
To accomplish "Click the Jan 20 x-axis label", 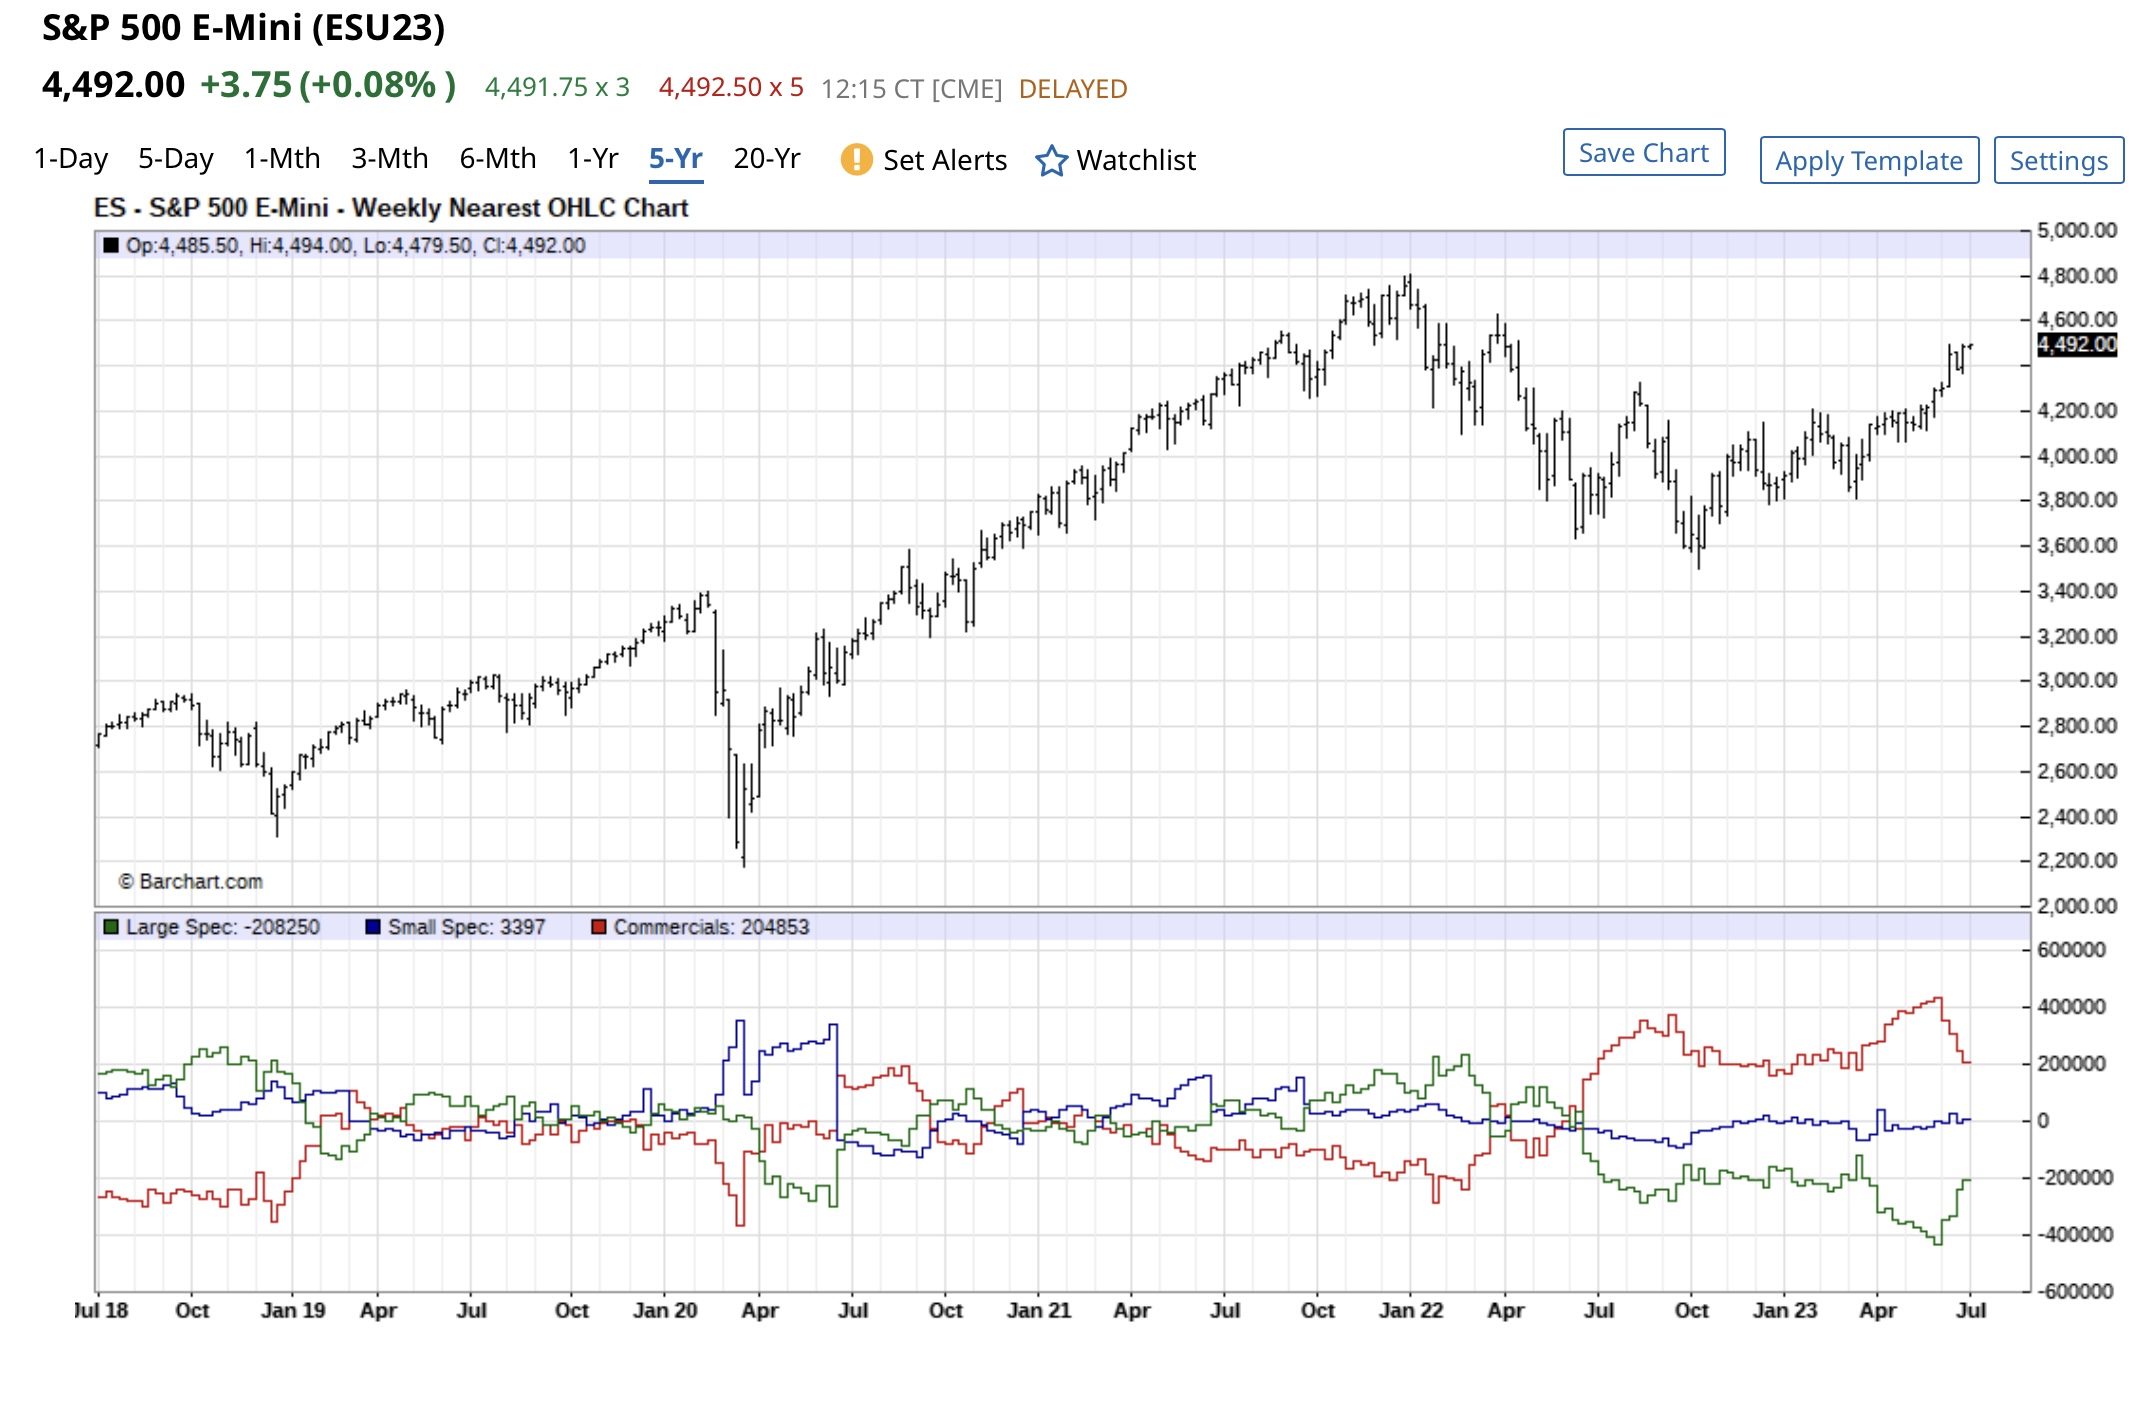I will click(665, 1310).
